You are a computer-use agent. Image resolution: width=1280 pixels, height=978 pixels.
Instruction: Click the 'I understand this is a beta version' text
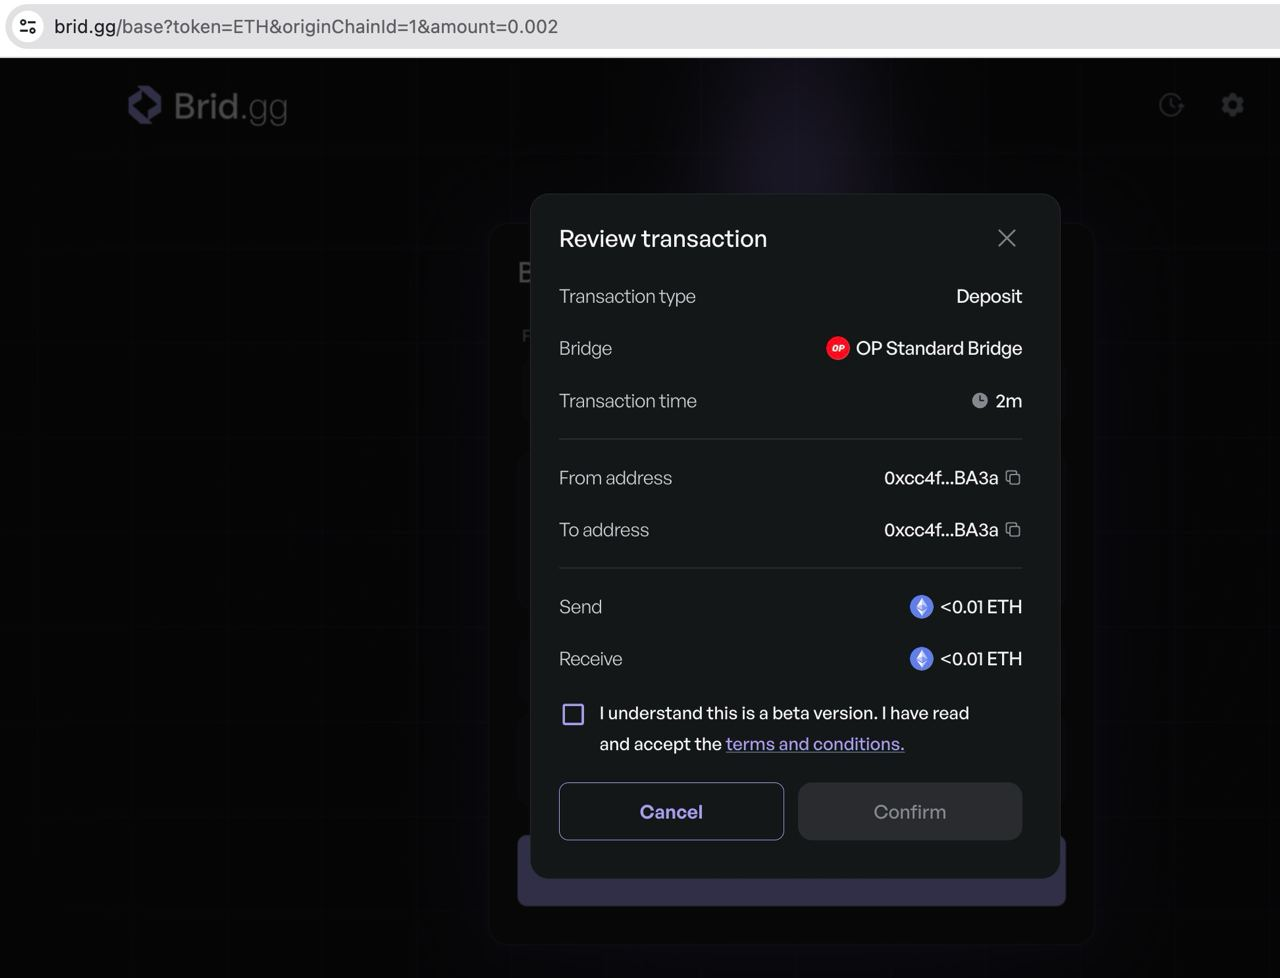[x=738, y=713]
